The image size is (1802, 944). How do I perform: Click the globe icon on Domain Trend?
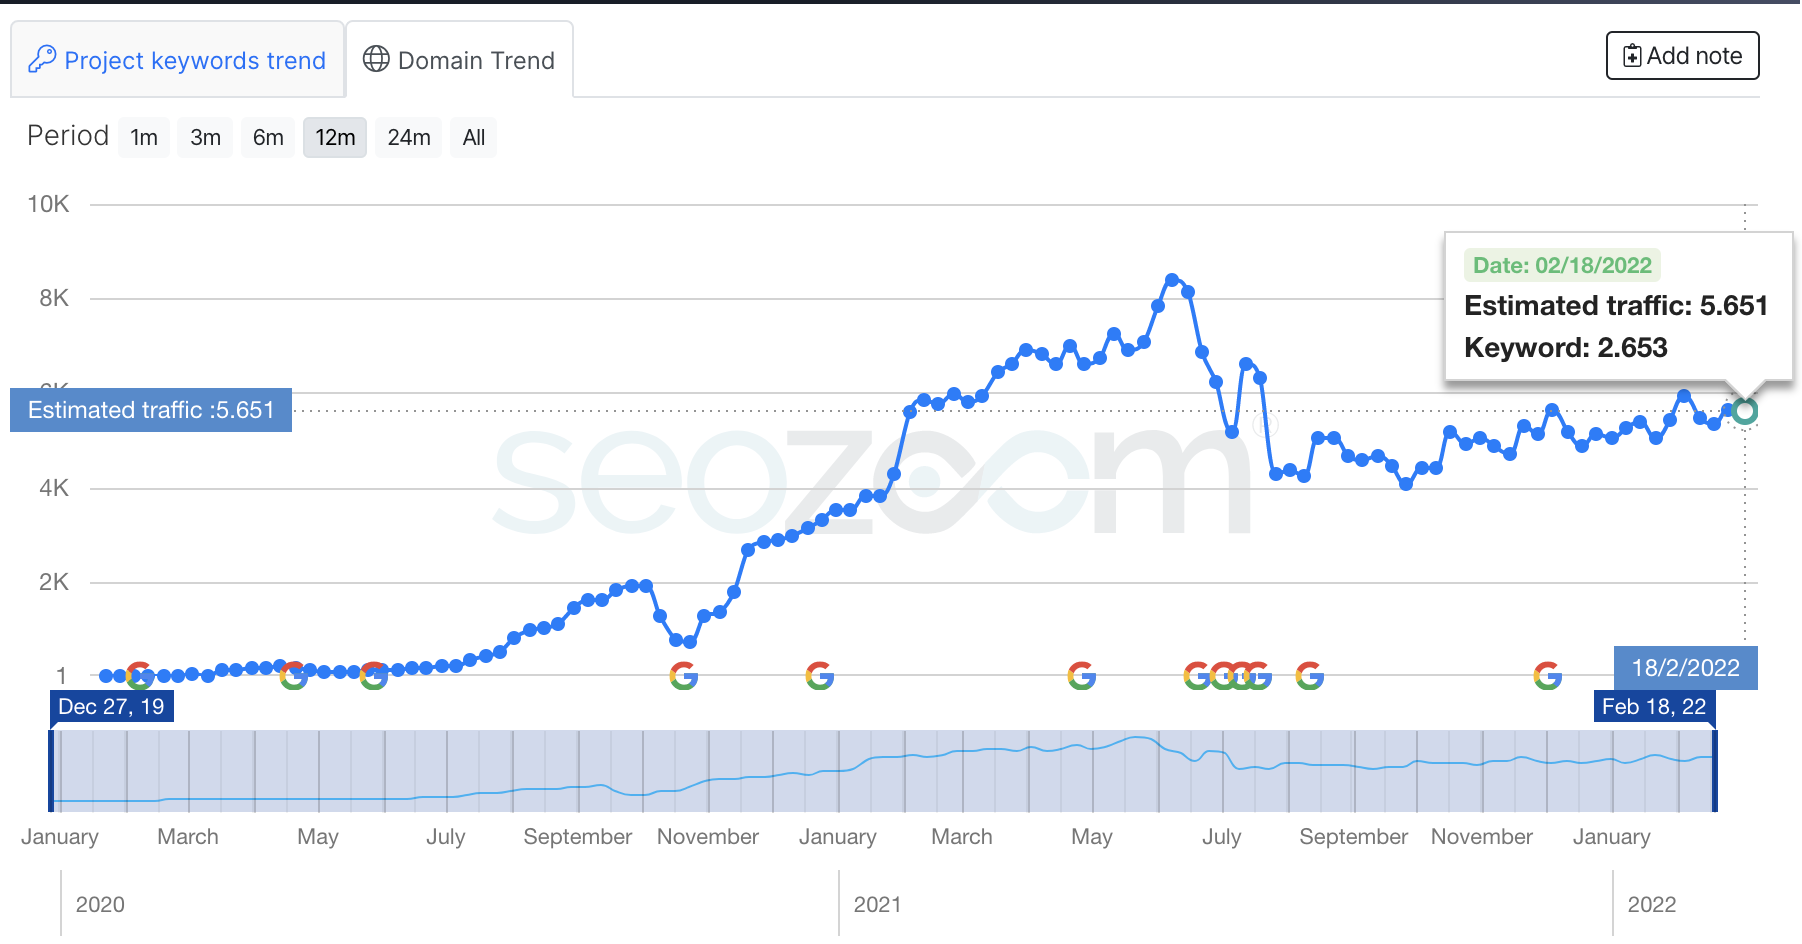(x=376, y=59)
